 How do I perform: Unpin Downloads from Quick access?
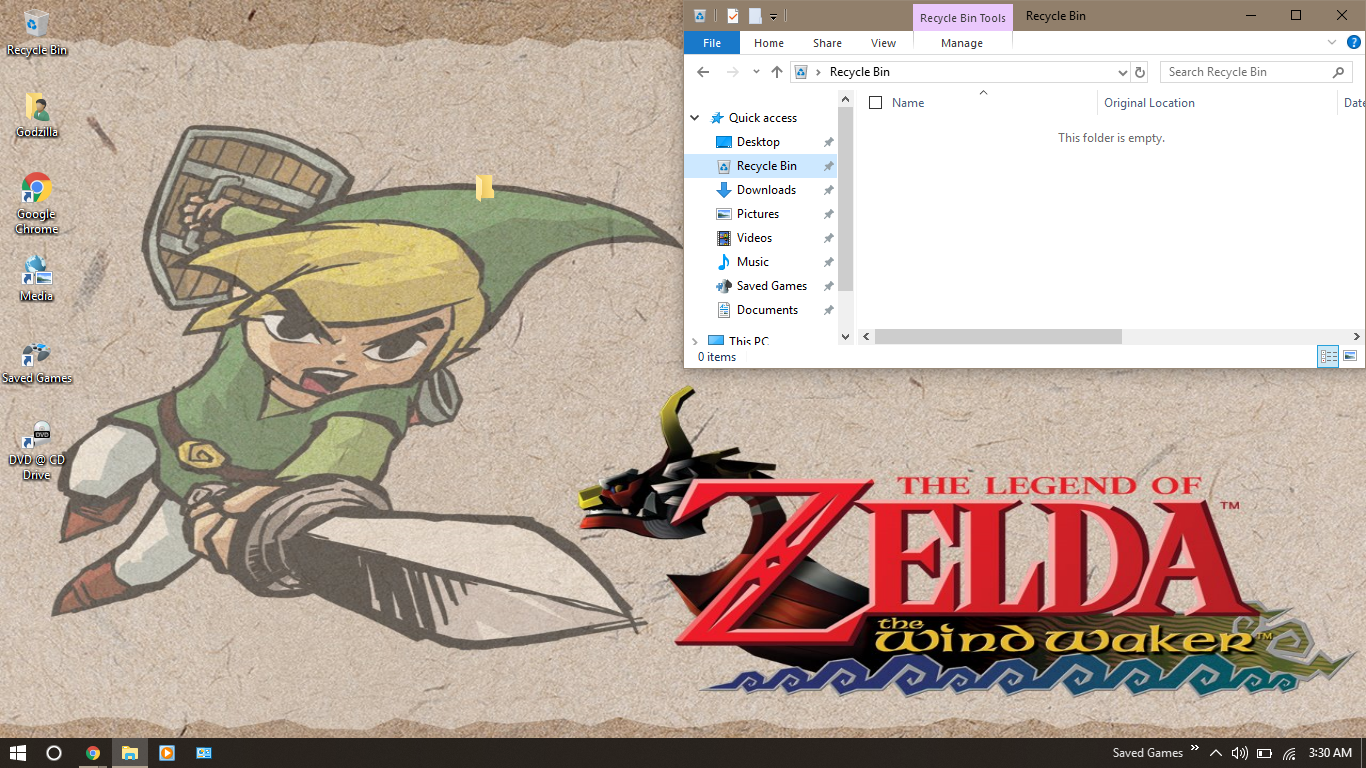tap(828, 190)
